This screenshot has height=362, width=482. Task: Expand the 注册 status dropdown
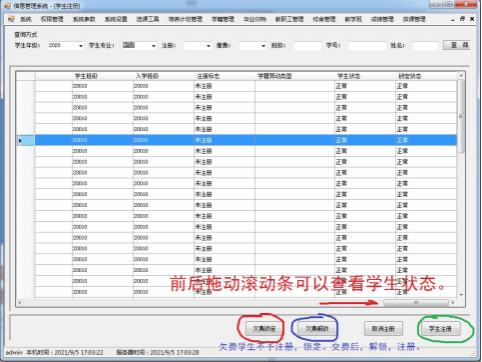209,46
